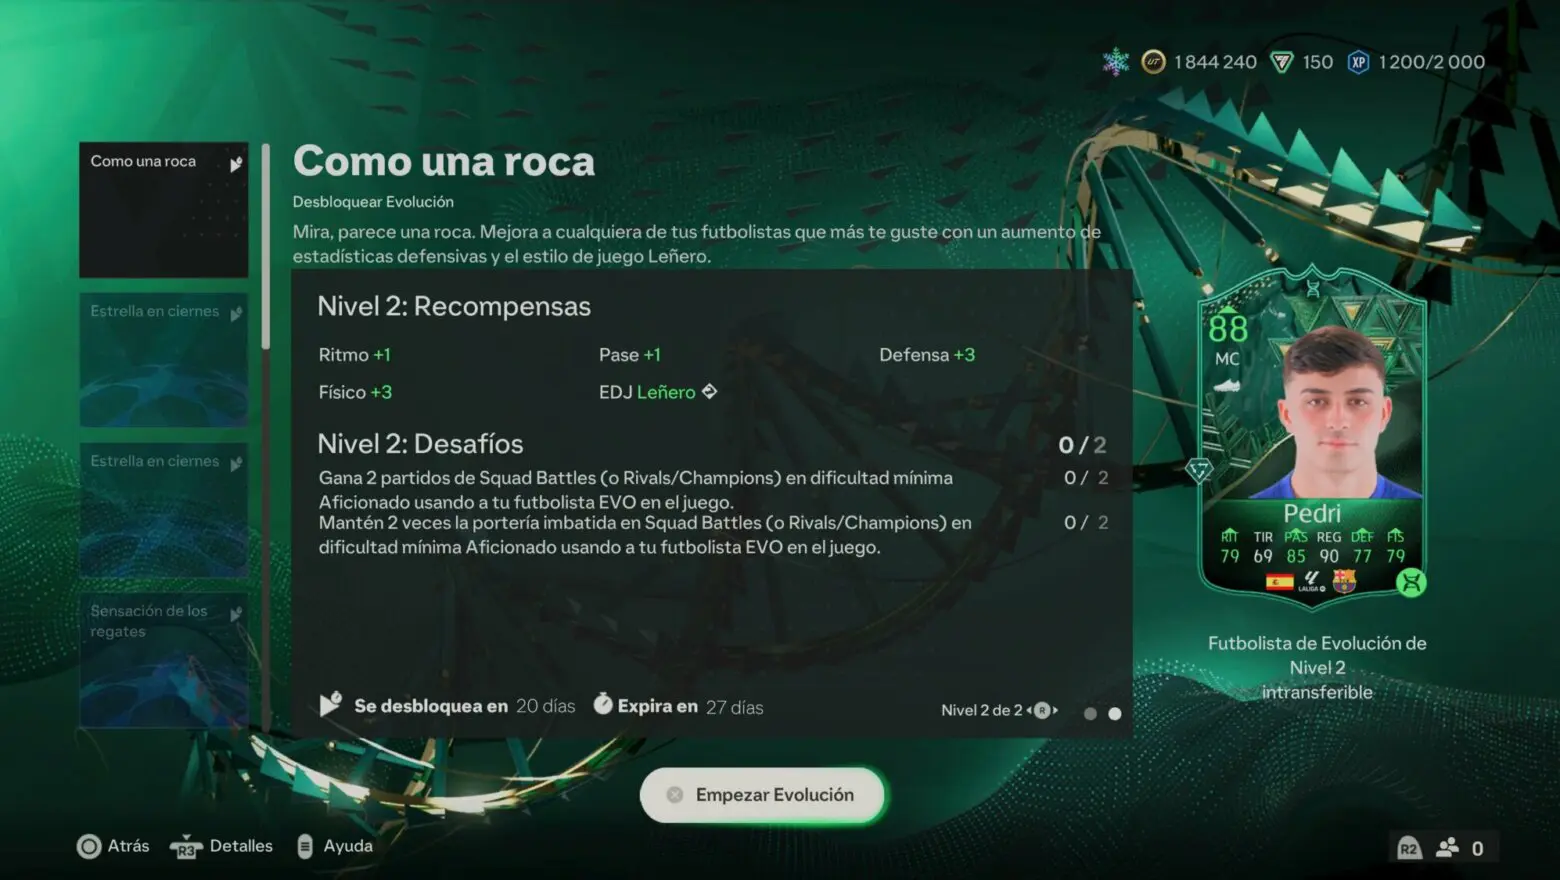The height and width of the screenshot is (880, 1560).
Task: Select Como una roca evolution tile
Action: 164,210
